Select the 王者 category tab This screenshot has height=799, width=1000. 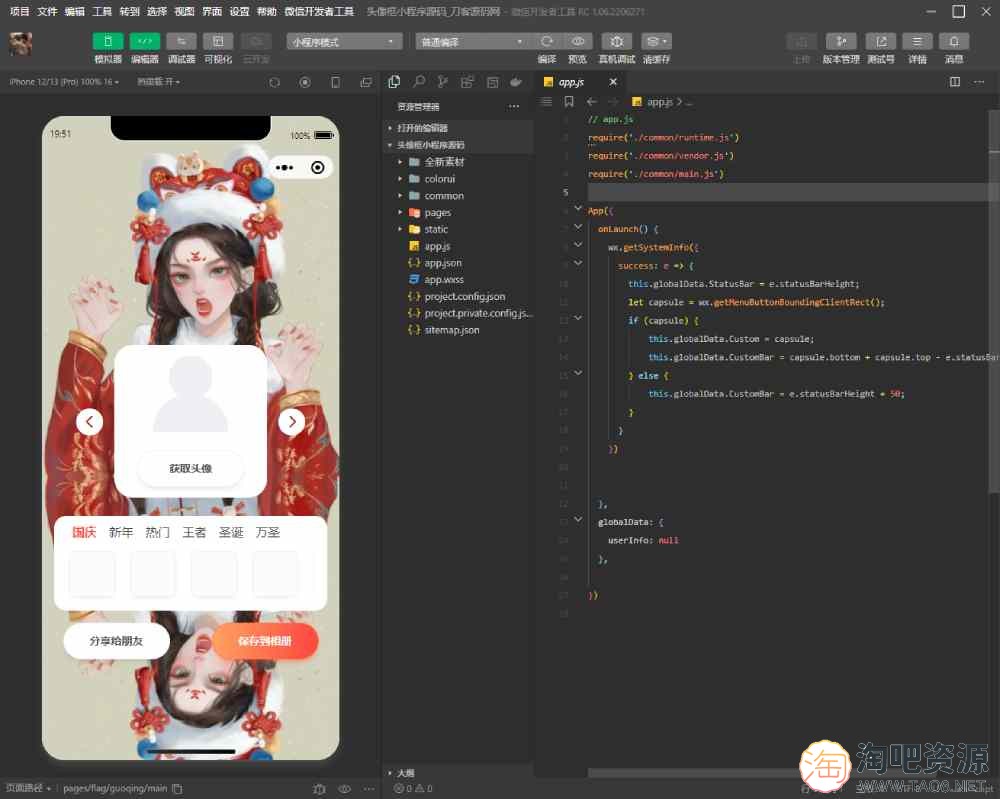[194, 532]
